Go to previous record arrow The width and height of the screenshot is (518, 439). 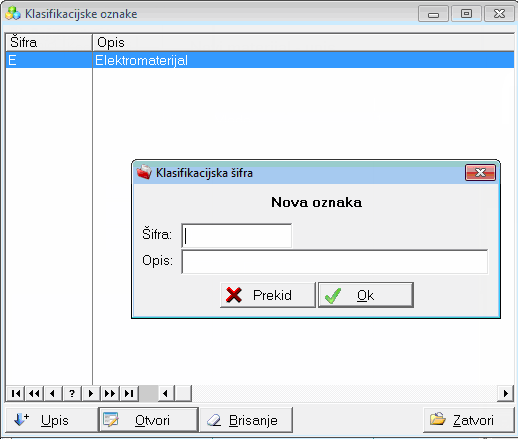(x=53, y=394)
